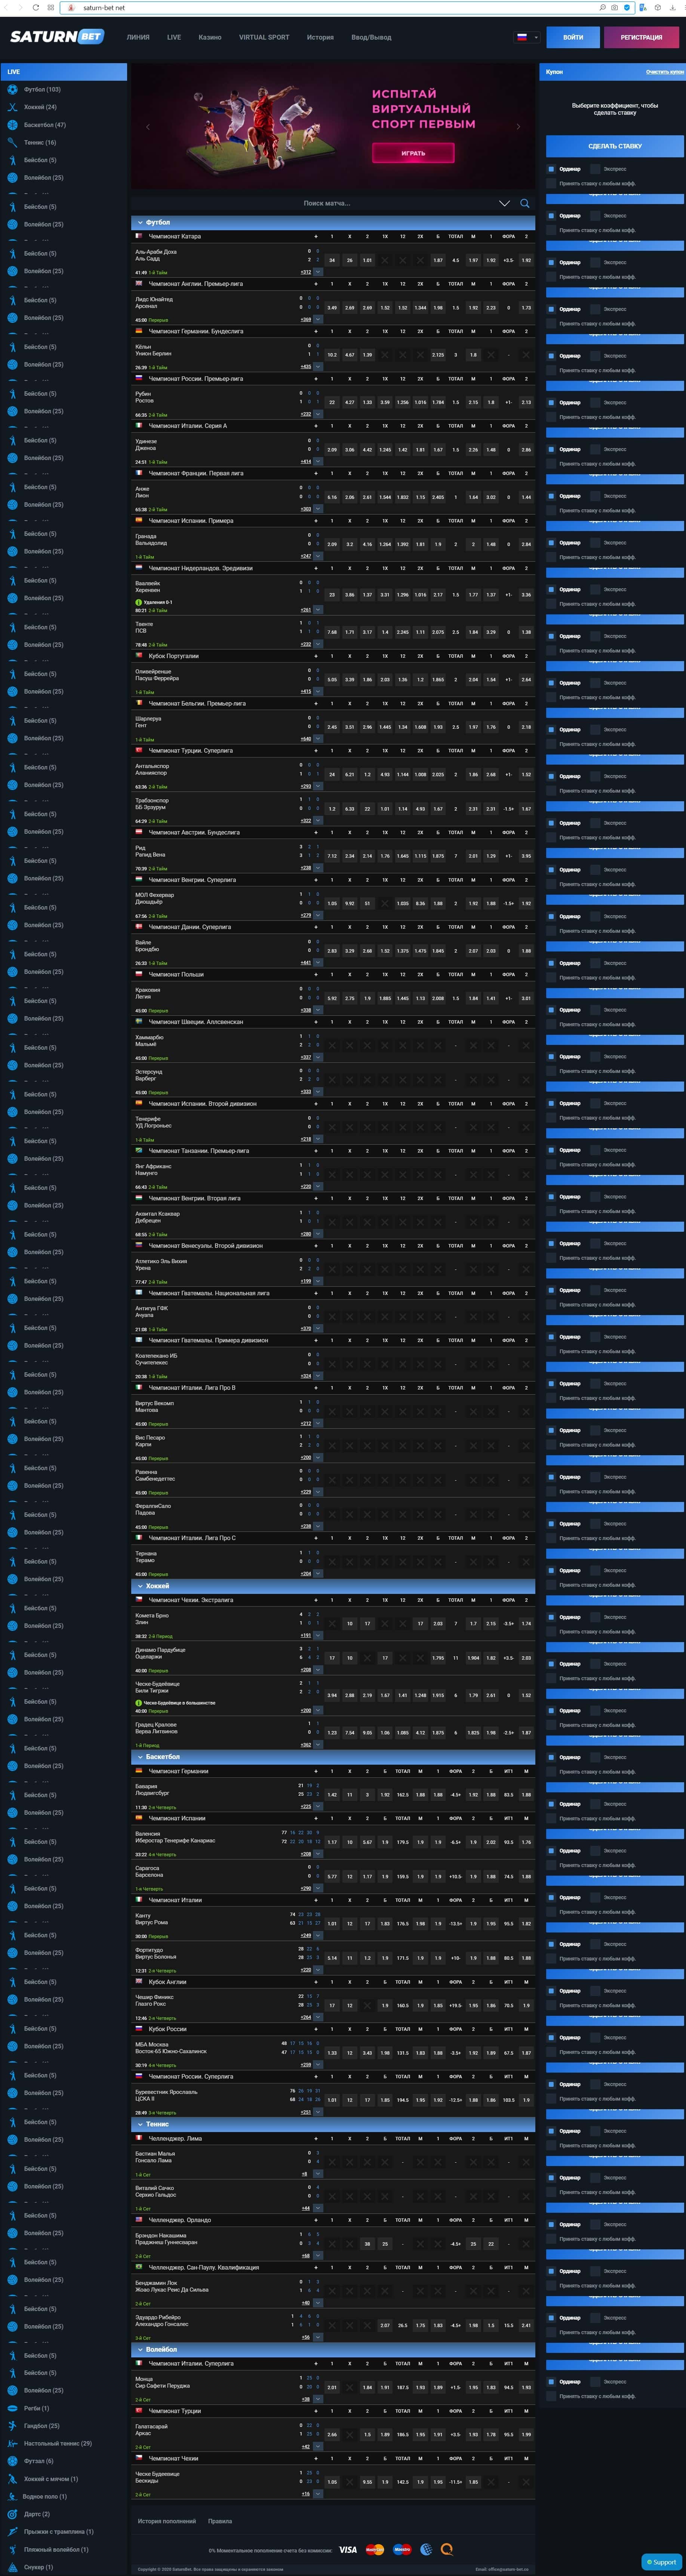The height and width of the screenshot is (2576, 686).
Task: Click the Maestro payment icon in footer
Action: point(402,2549)
